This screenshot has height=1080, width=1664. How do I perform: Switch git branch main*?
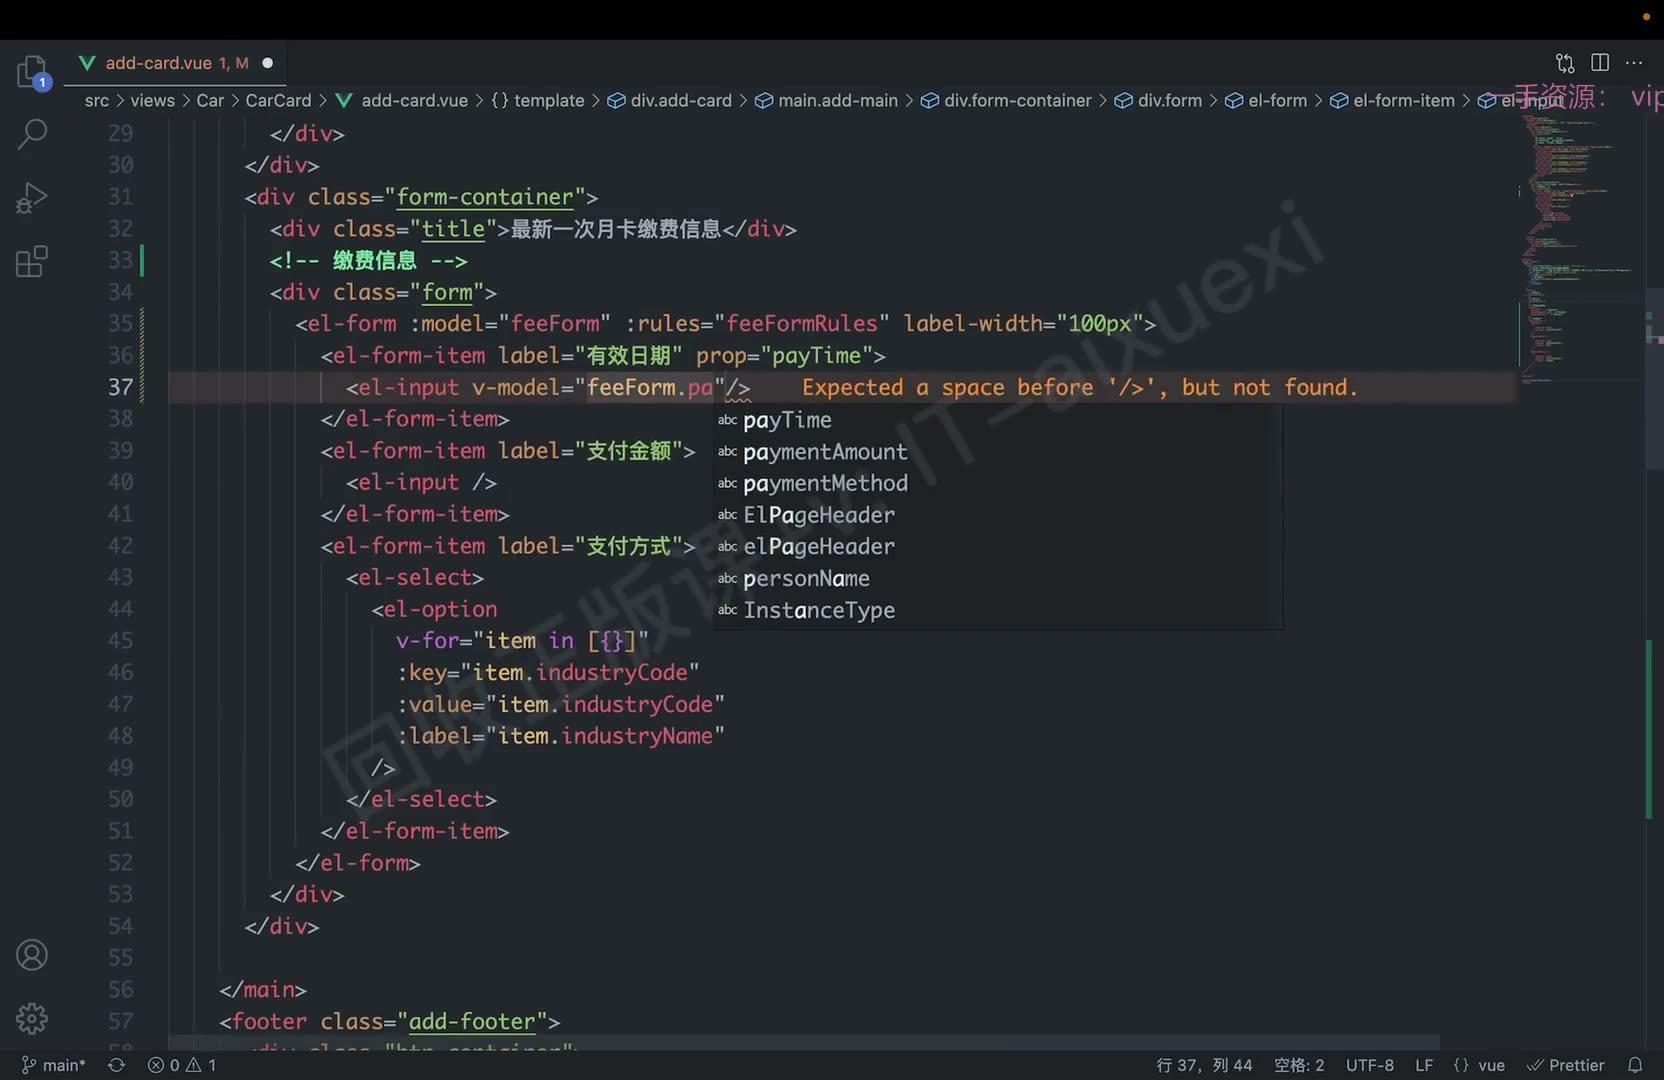pyautogui.click(x=54, y=1065)
